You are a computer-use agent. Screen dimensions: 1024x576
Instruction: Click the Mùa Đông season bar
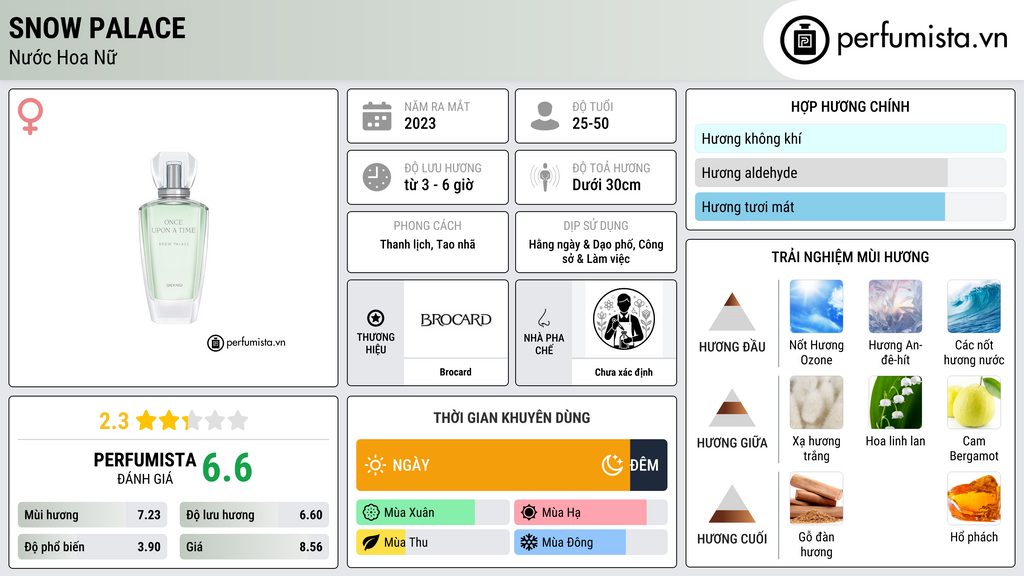(591, 542)
